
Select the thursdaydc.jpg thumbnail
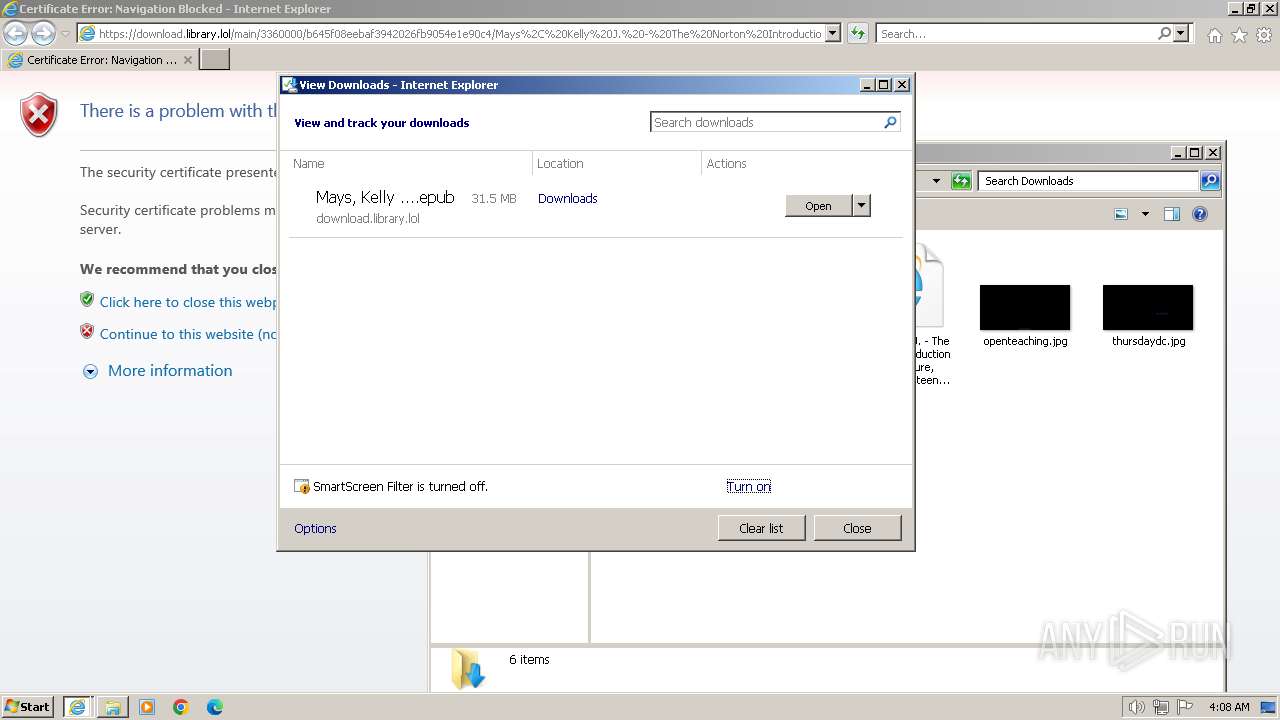point(1148,307)
